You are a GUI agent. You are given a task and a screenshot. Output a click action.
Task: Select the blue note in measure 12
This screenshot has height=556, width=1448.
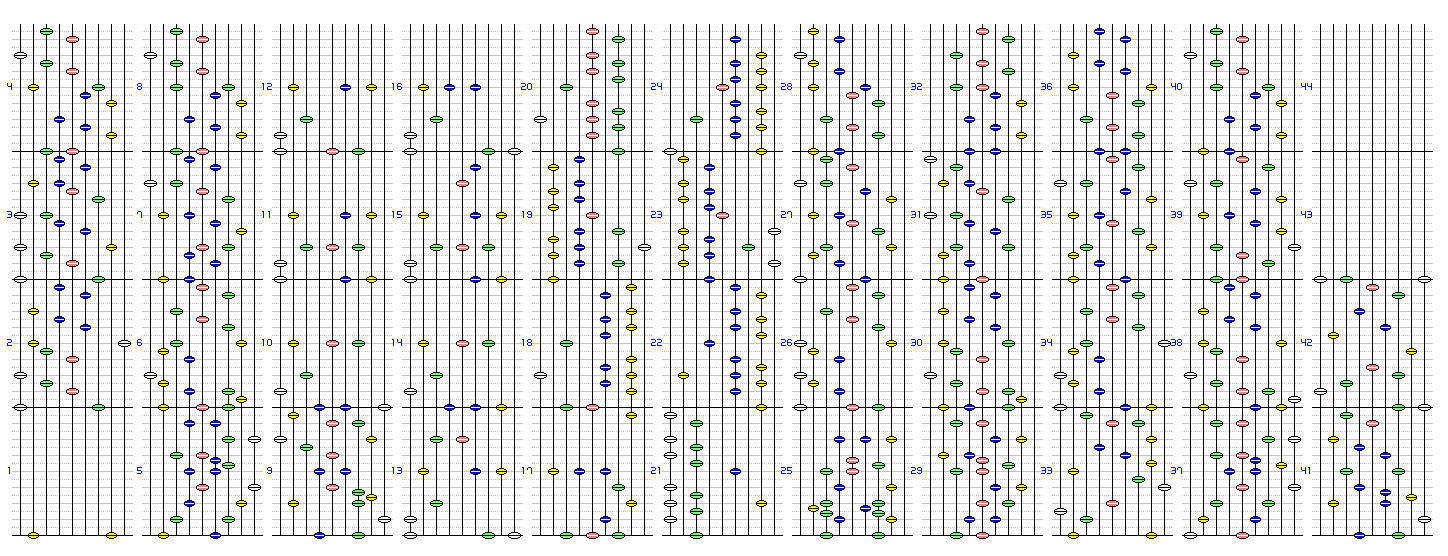[x=345, y=87]
